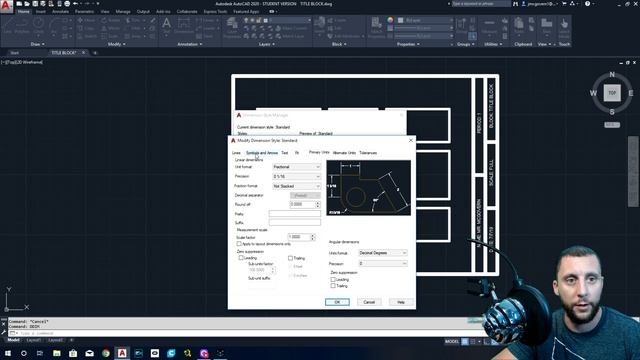Expand the Draw panel flyout
This screenshot has height=360, width=640.
[x=38, y=44]
